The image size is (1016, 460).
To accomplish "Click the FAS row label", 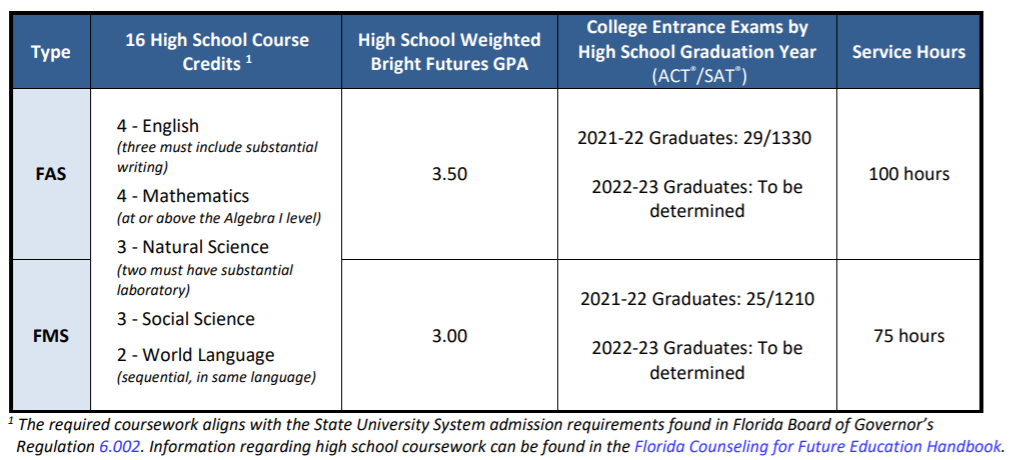I will click(51, 174).
